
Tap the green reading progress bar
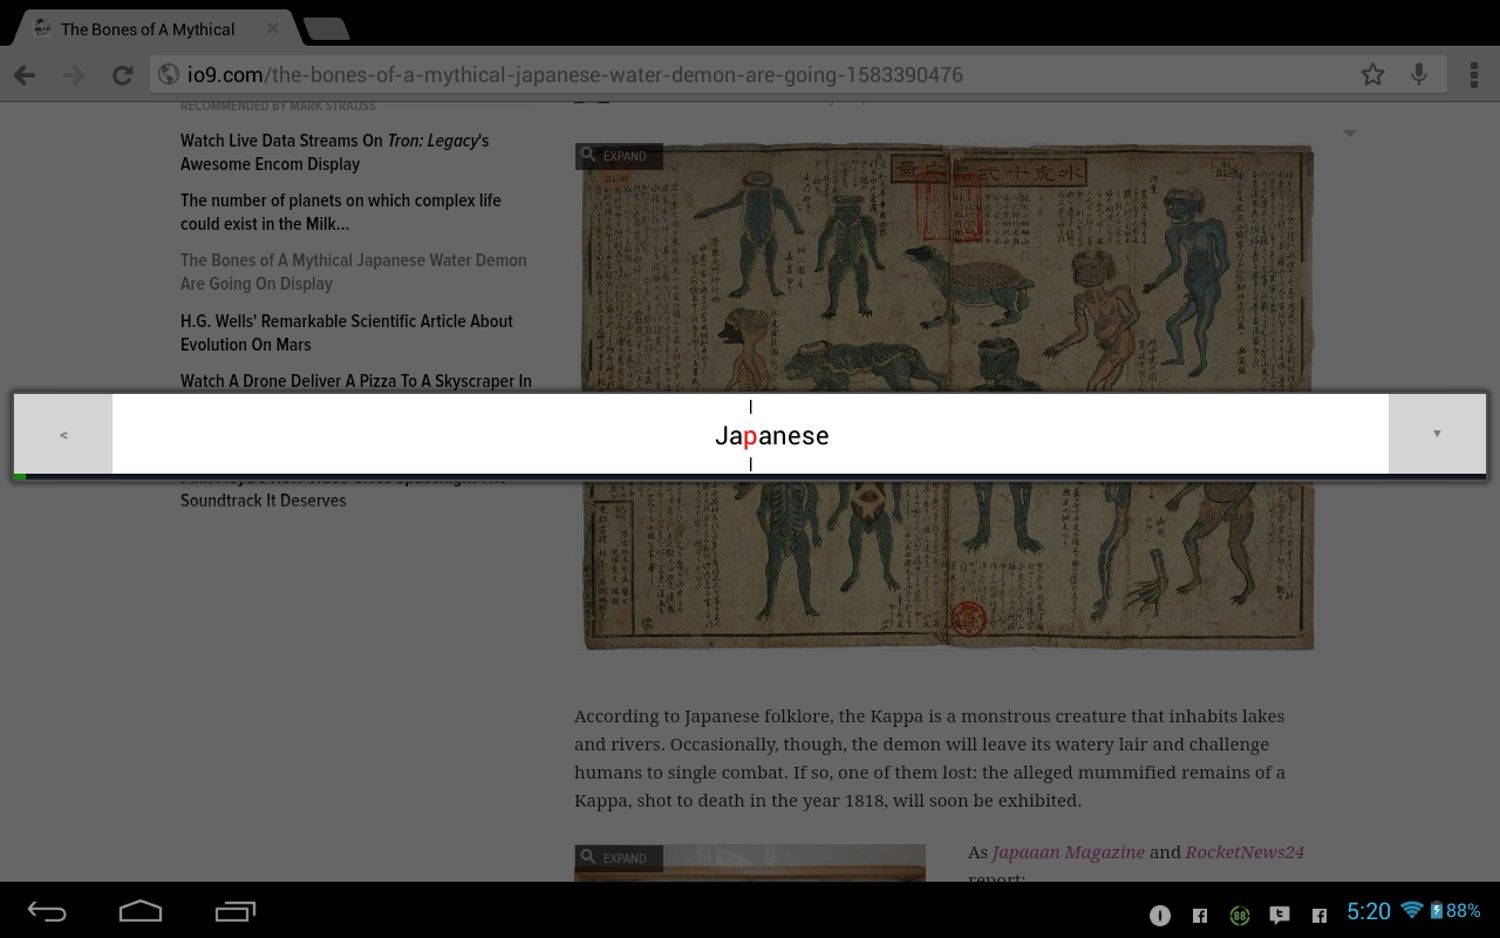[x=18, y=476]
